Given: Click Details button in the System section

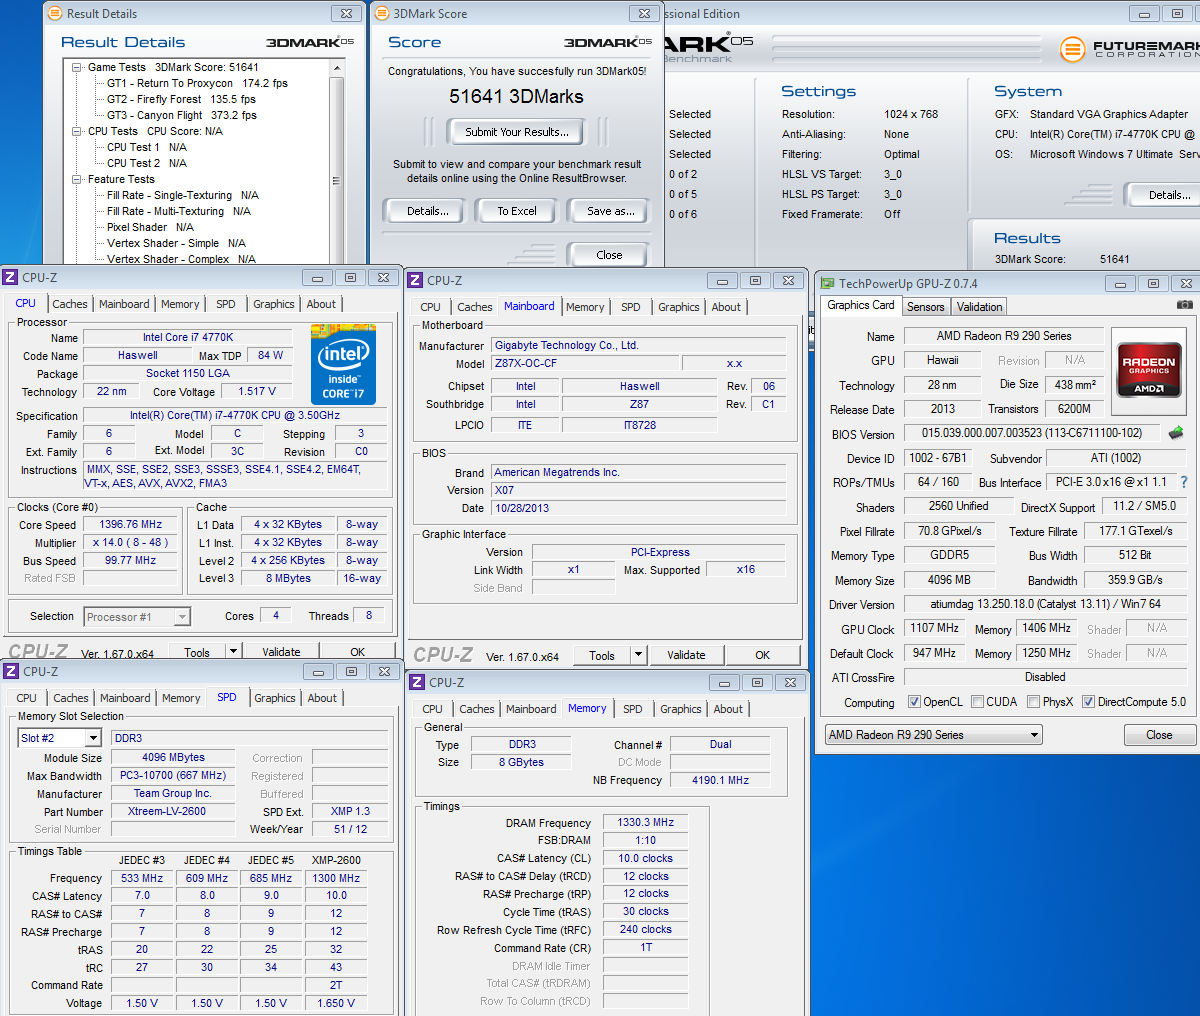Looking at the screenshot, I should click(x=1166, y=195).
